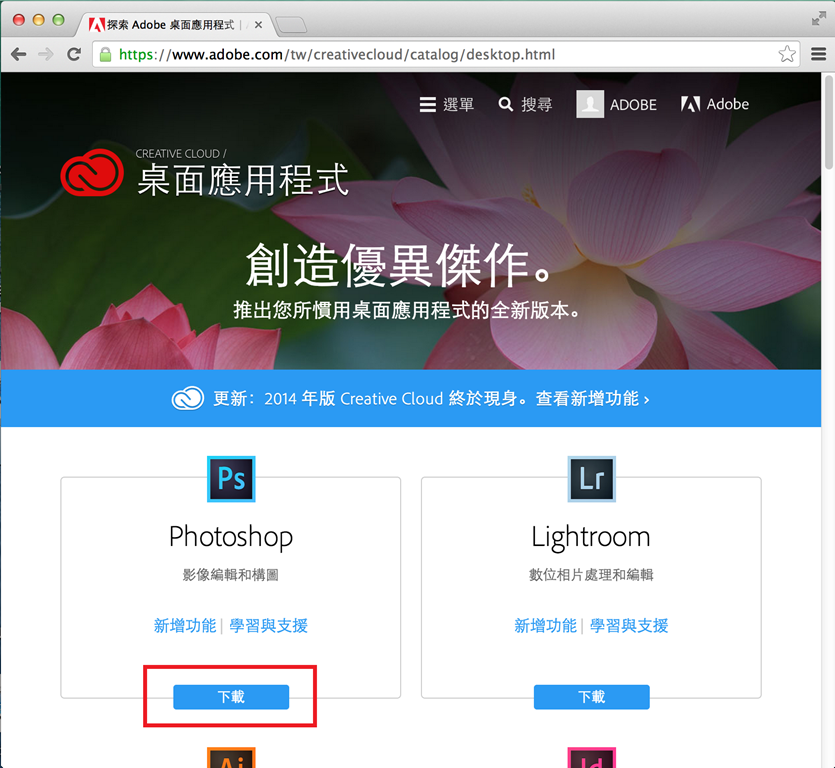Select the Adobe 桌面應用程式 browser tab
This screenshot has width=835, height=768.
click(x=176, y=24)
